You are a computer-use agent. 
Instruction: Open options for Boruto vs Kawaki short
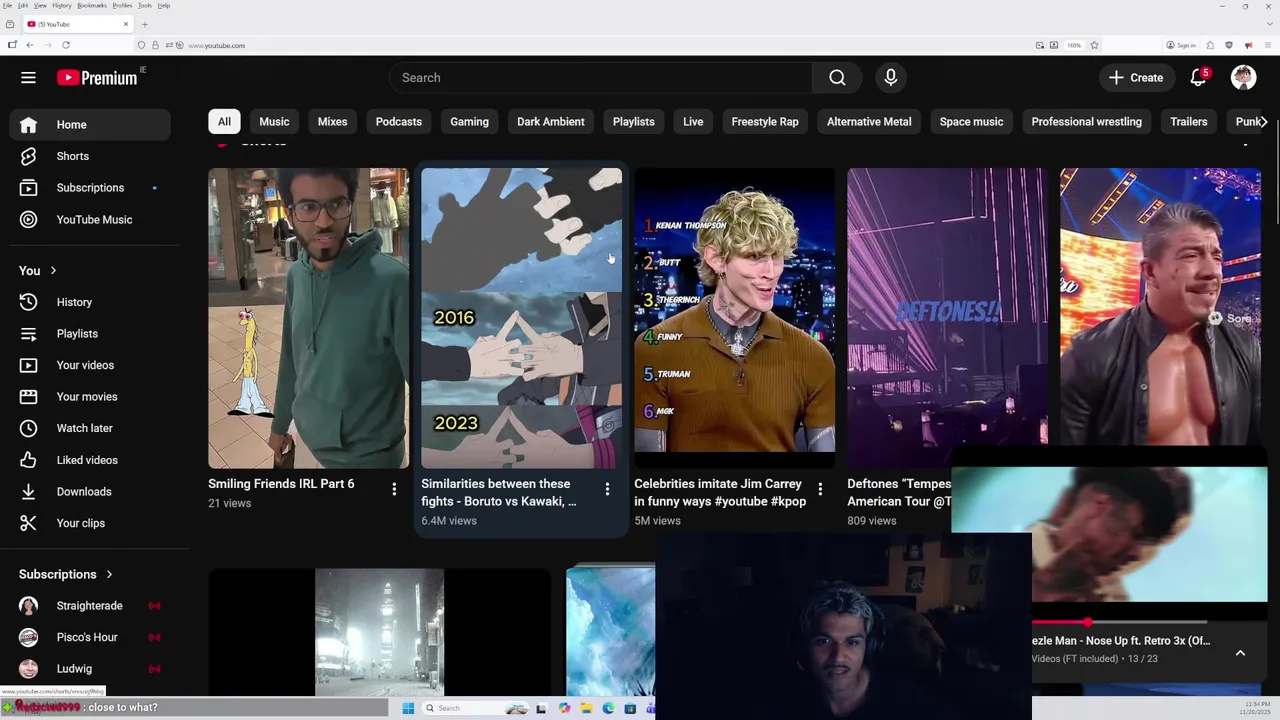(x=607, y=489)
